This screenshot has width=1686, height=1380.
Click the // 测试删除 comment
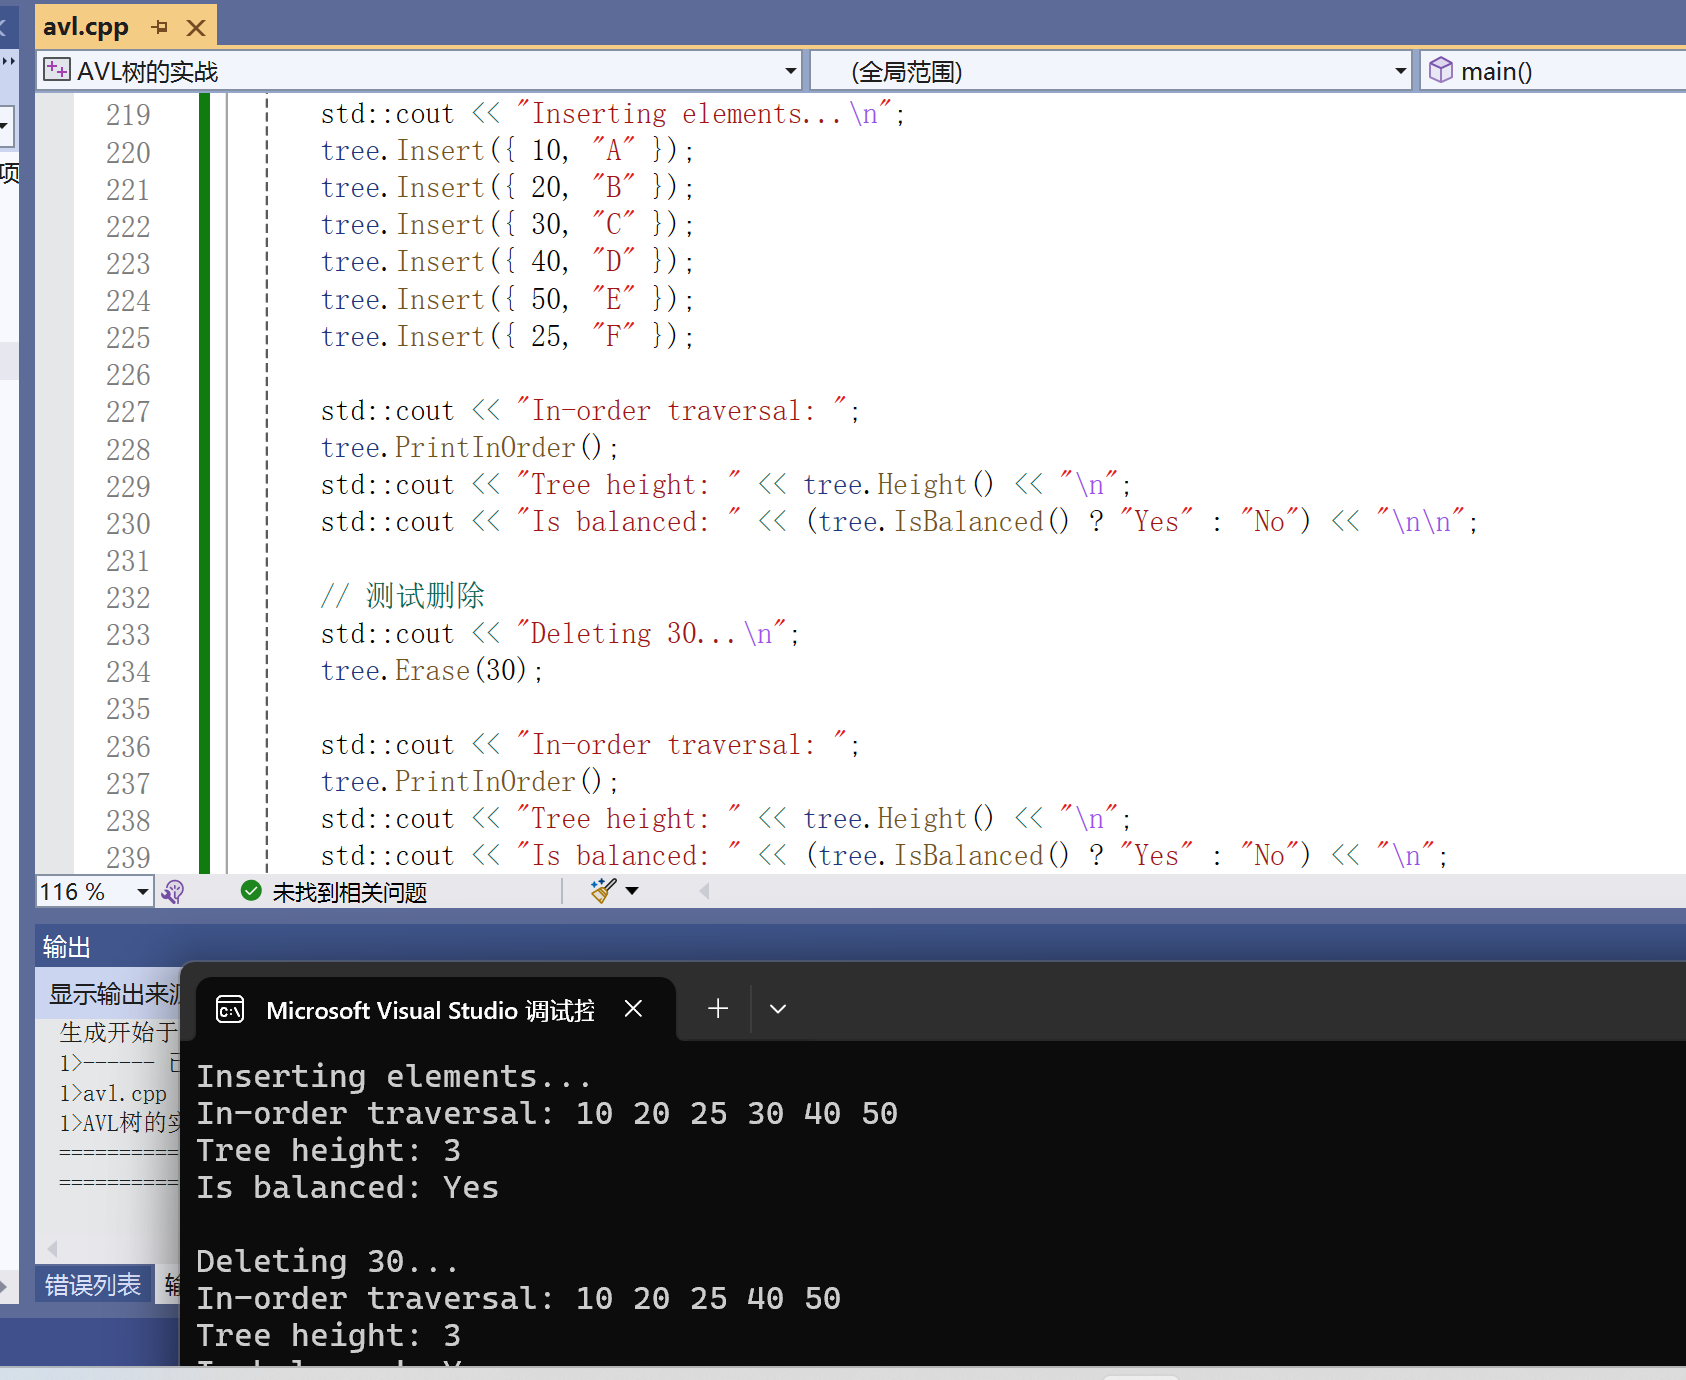pos(402,596)
